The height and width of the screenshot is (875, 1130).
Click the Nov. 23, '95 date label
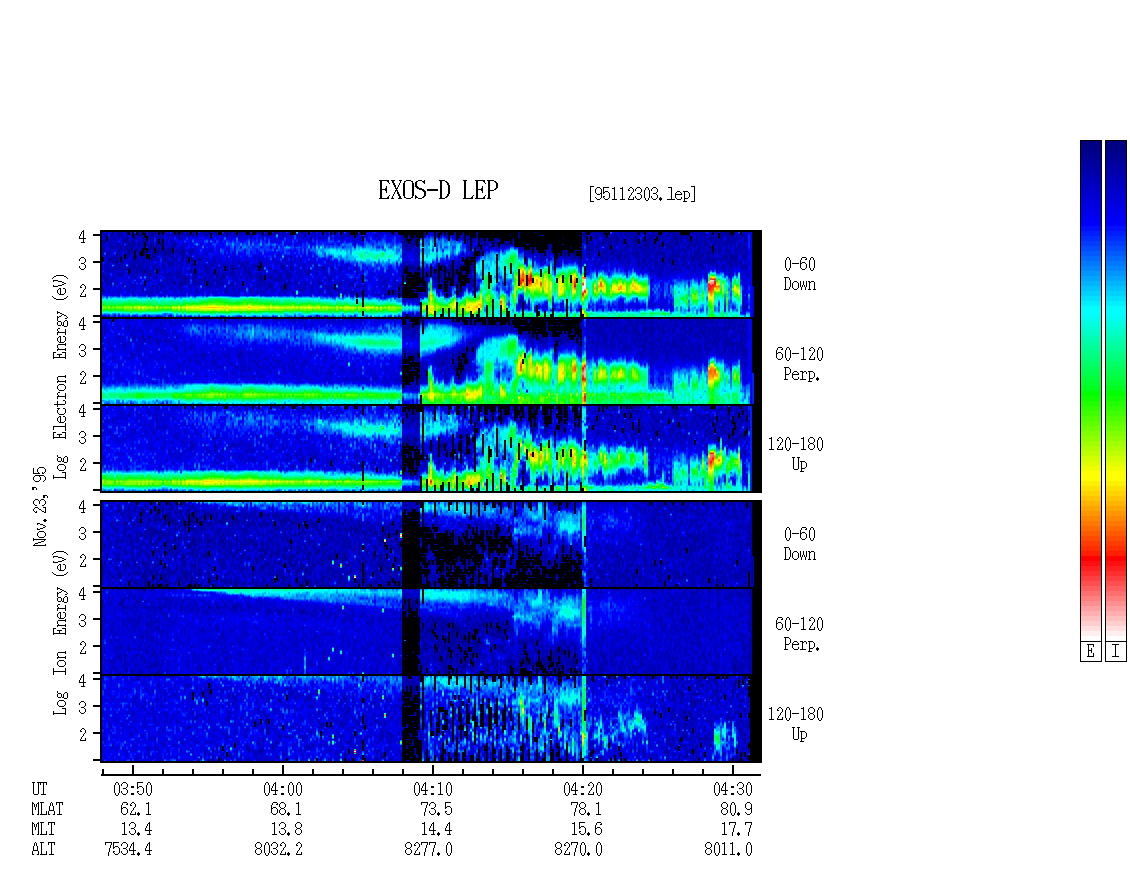click(40, 507)
